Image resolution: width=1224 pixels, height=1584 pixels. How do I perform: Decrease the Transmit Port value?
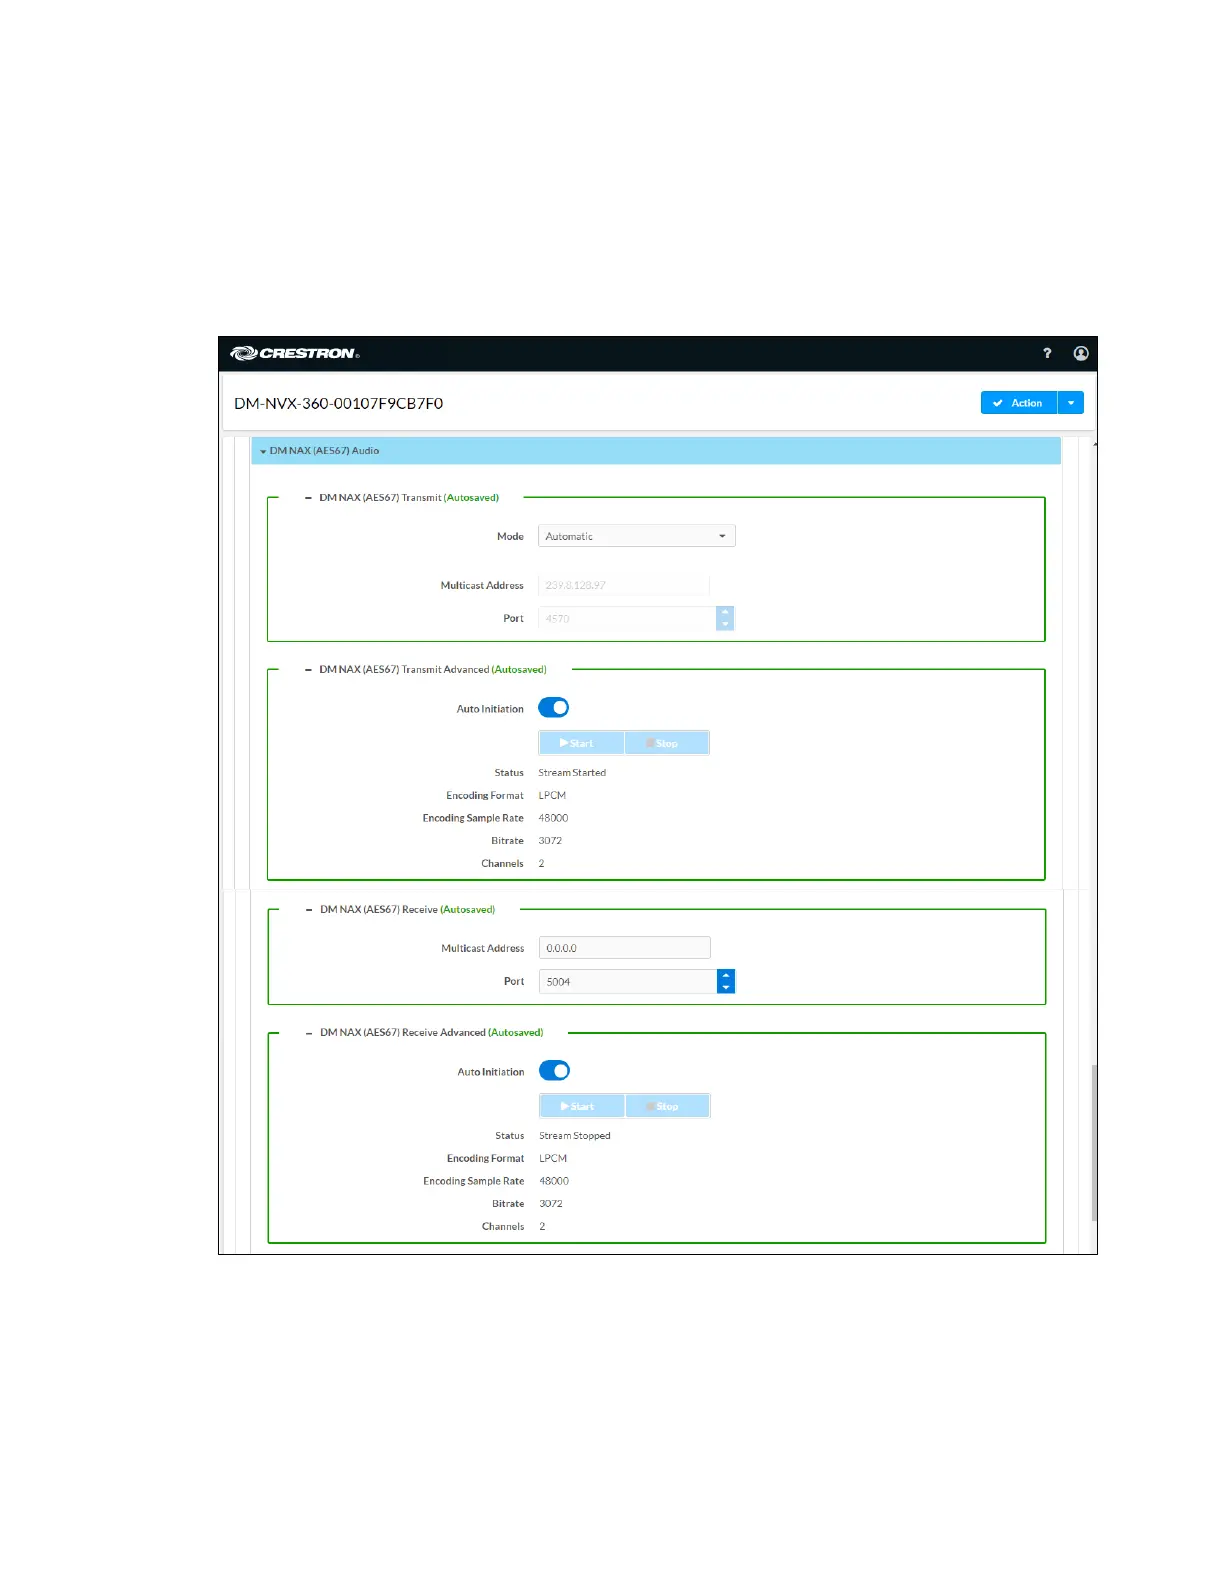point(725,624)
